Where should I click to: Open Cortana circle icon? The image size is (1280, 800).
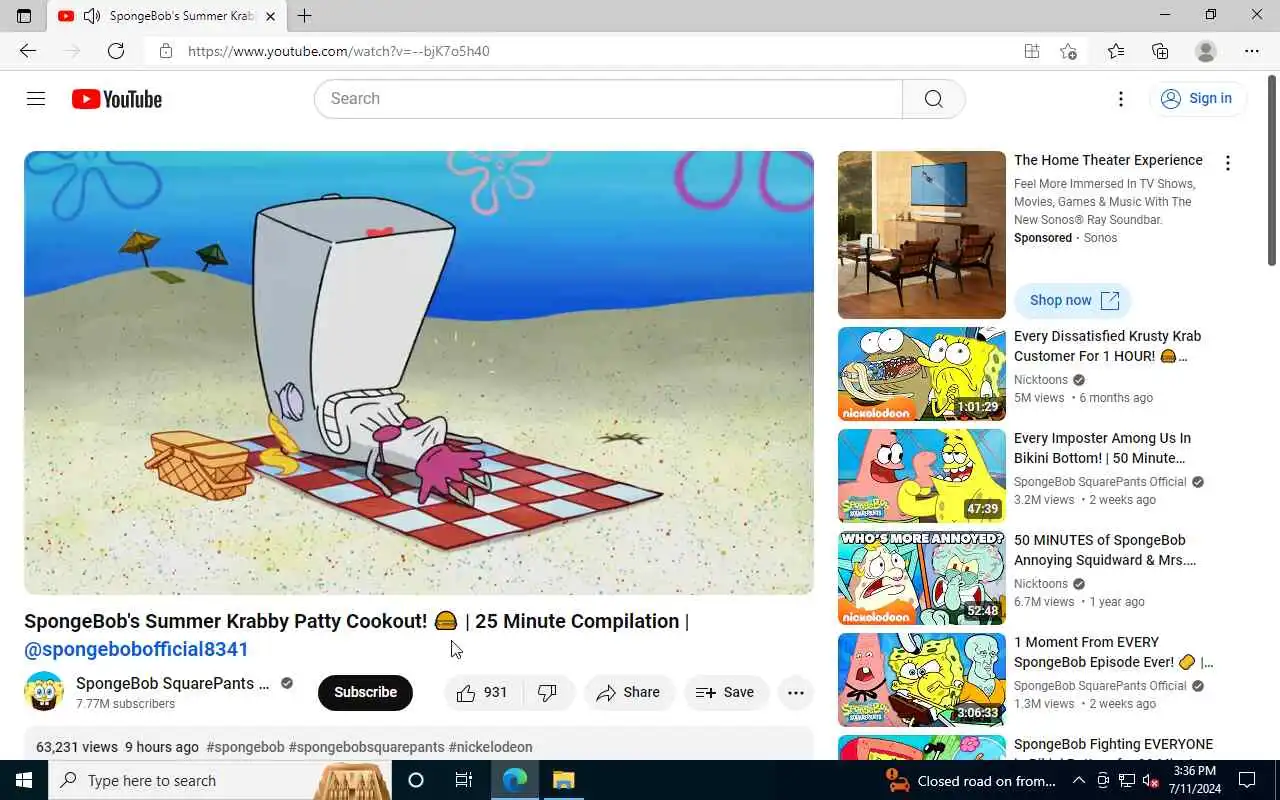(x=416, y=780)
